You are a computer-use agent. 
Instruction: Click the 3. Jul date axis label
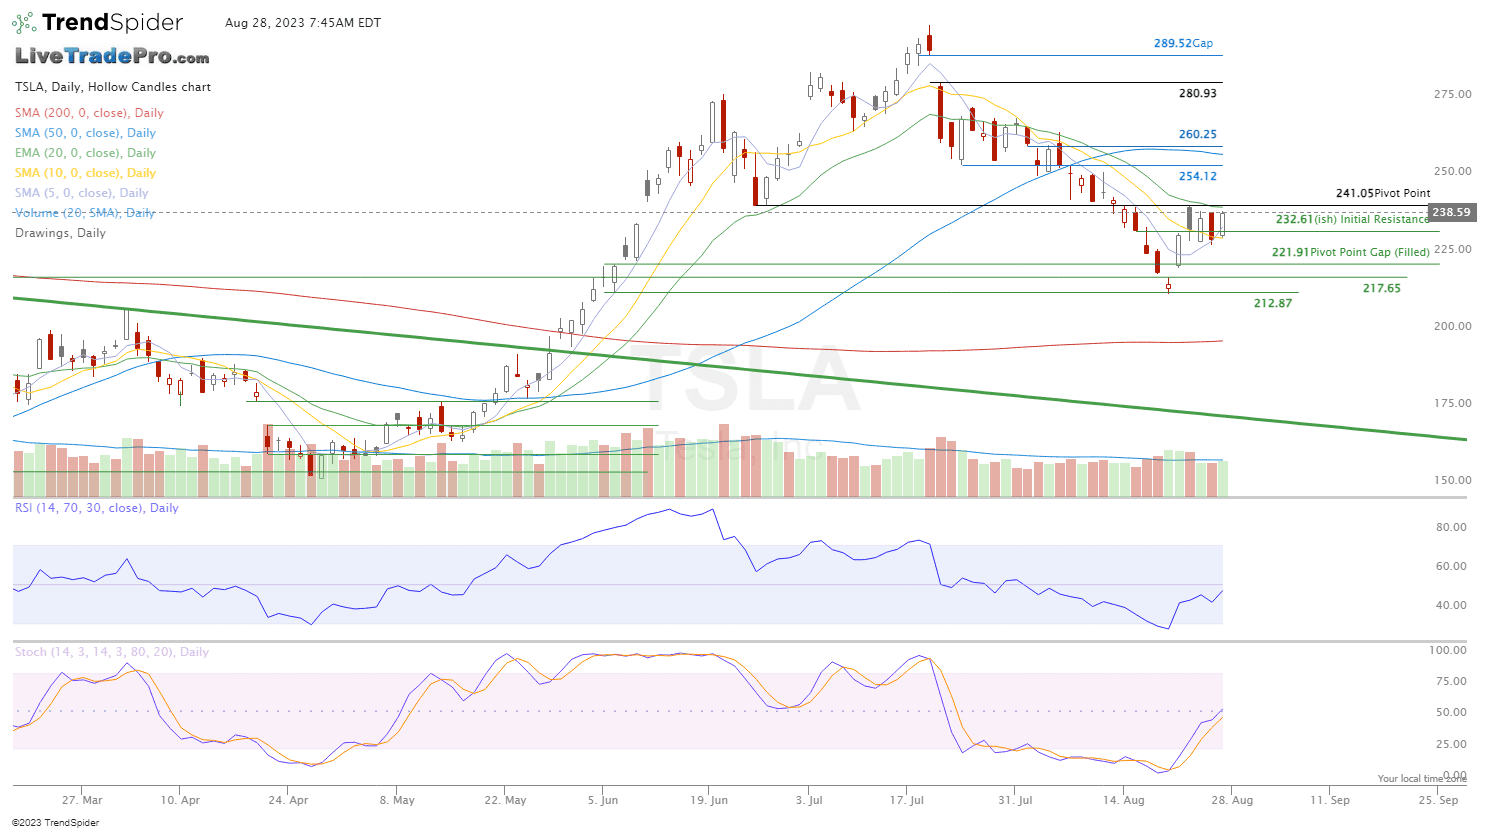tap(809, 800)
